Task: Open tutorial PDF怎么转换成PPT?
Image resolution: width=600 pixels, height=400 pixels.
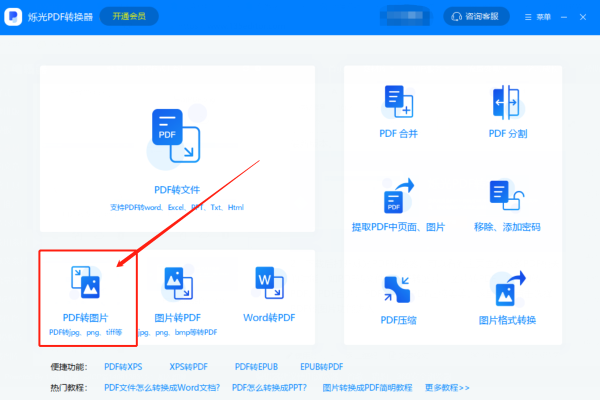Action: [x=269, y=388]
